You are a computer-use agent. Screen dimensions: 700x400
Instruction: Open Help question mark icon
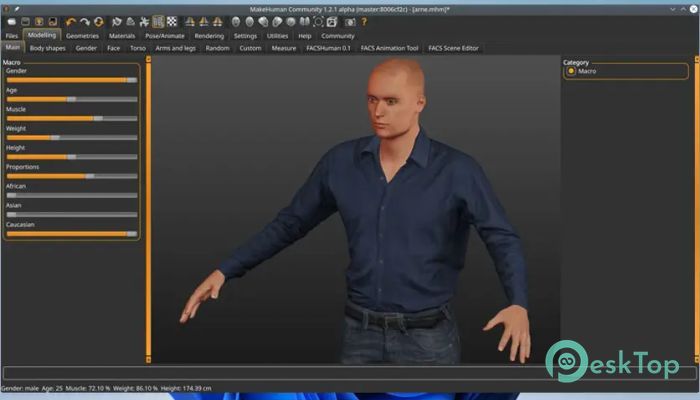point(364,21)
